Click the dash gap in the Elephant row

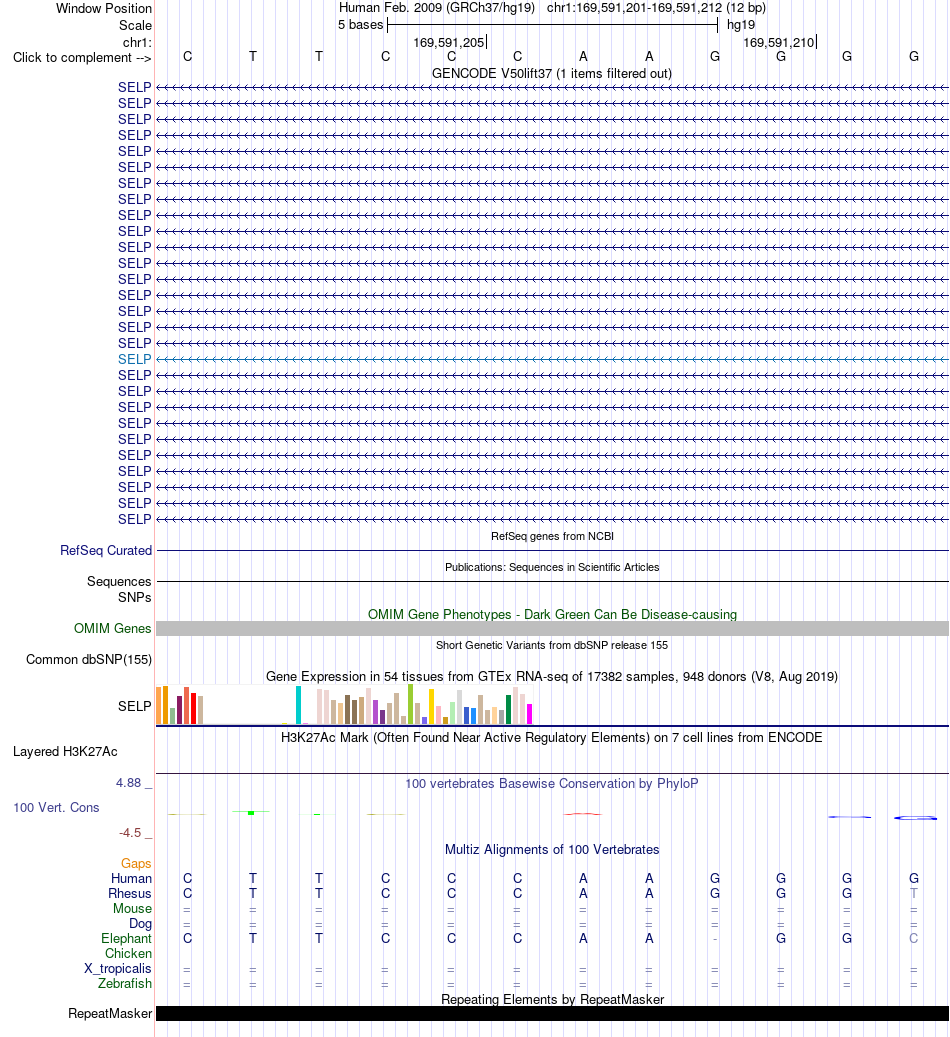pyautogui.click(x=715, y=939)
